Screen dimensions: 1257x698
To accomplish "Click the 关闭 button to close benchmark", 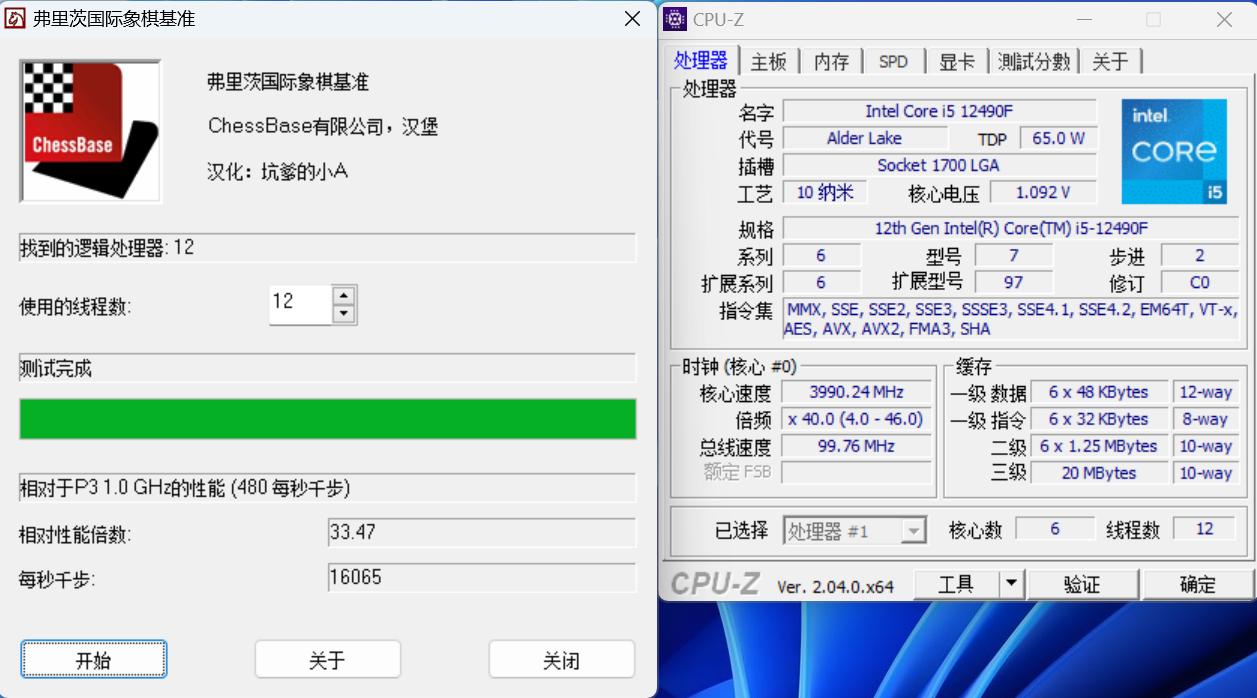I will pyautogui.click(x=561, y=659).
